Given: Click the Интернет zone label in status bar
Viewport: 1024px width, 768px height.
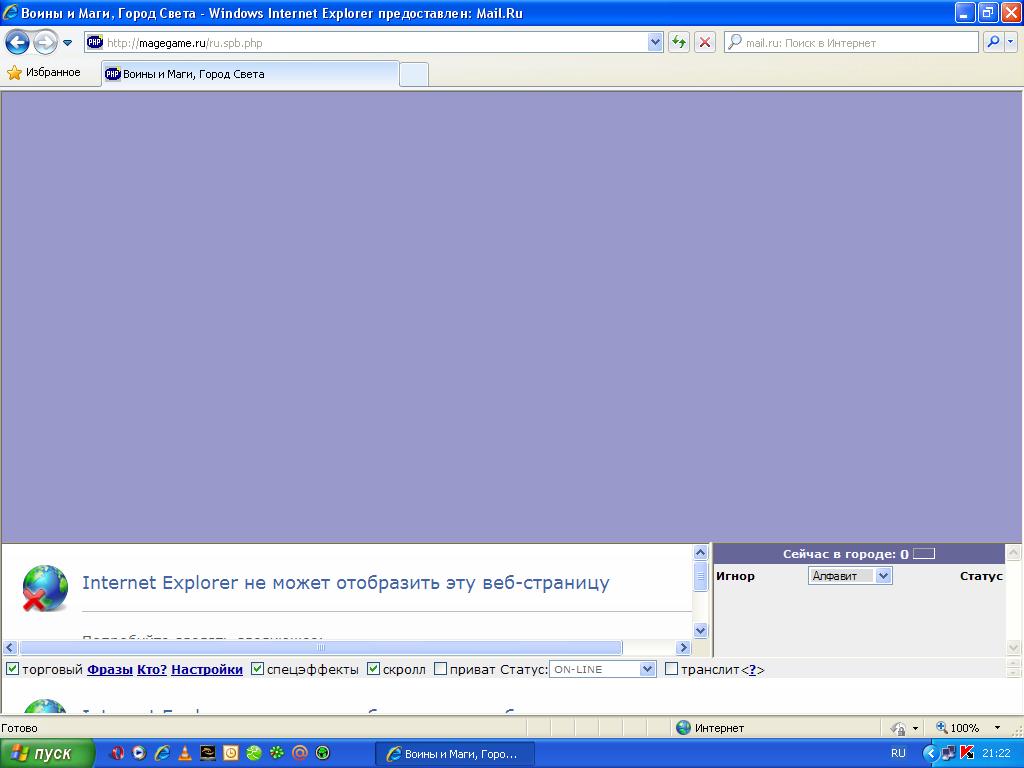Looking at the screenshot, I should coord(719,728).
